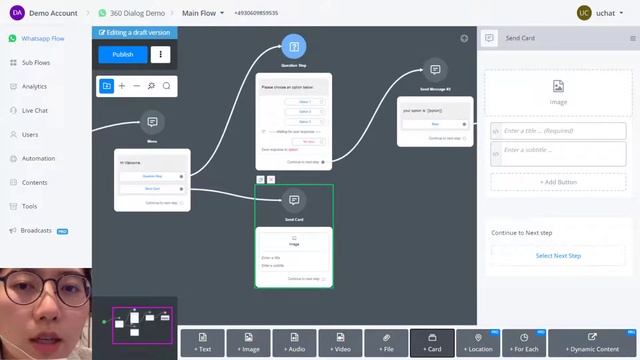
Task: Select the Send Card node icon
Action: click(x=294, y=200)
